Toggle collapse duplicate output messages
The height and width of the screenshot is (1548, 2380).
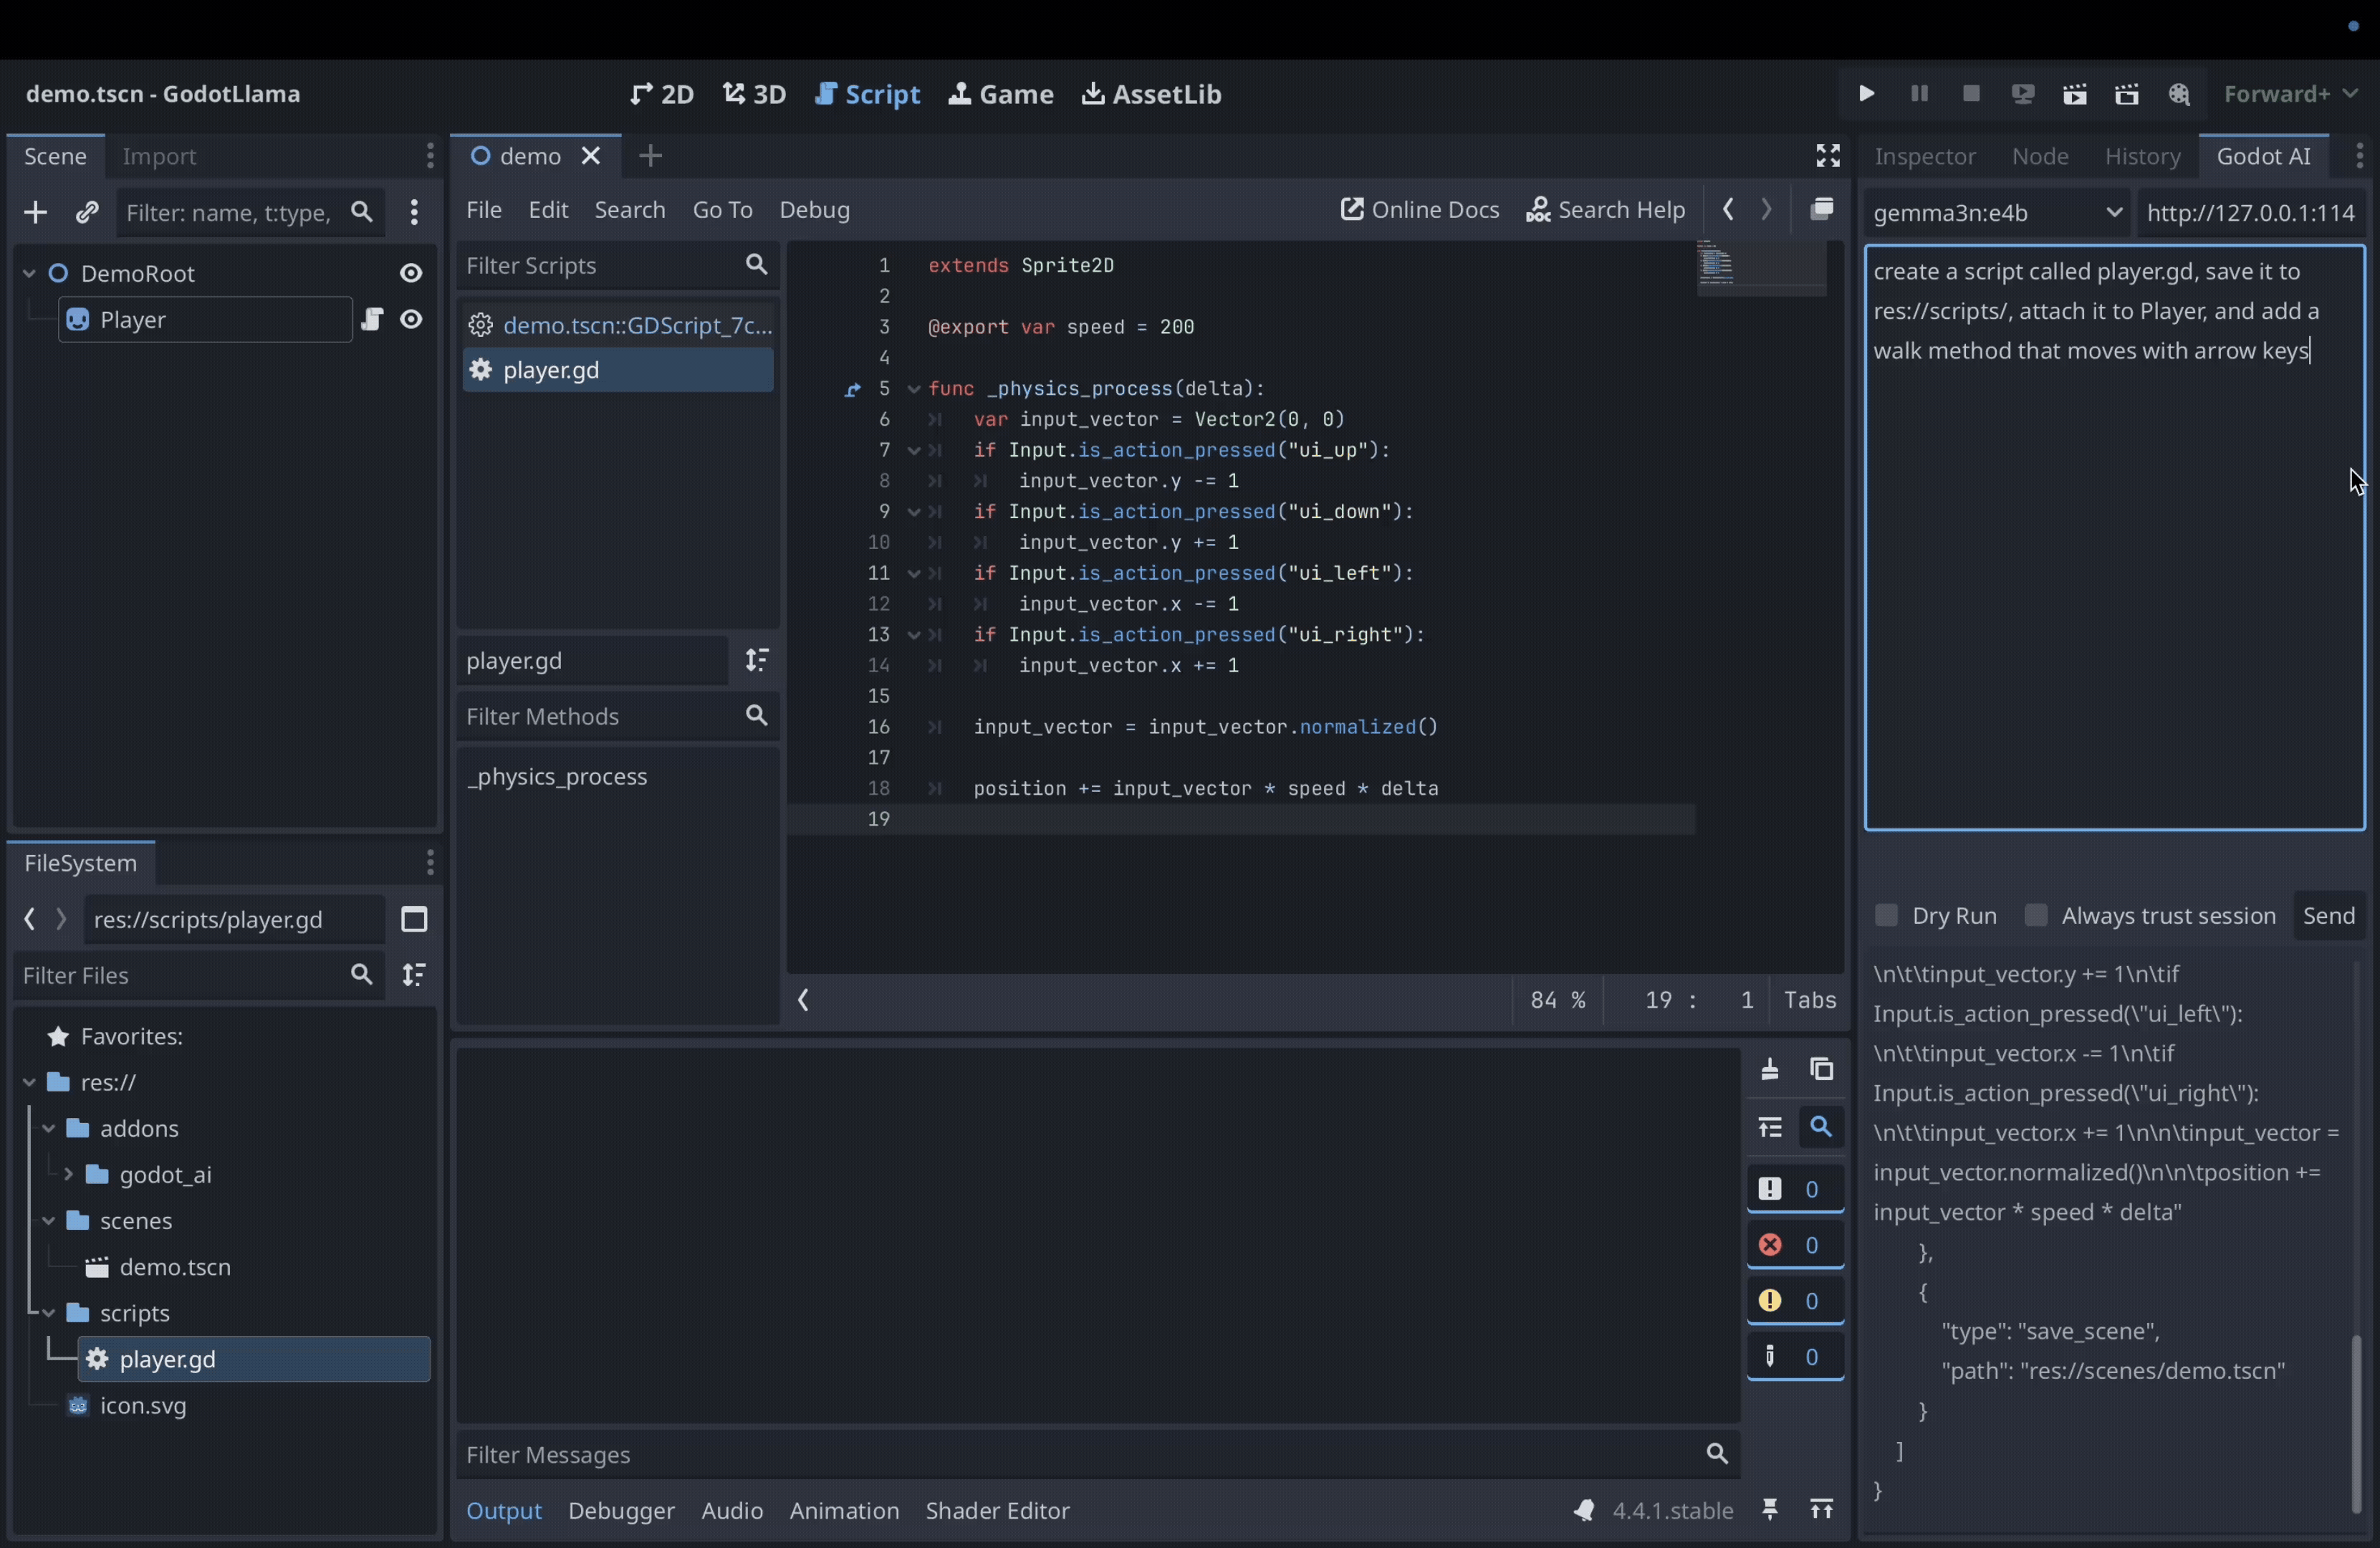1770,1128
